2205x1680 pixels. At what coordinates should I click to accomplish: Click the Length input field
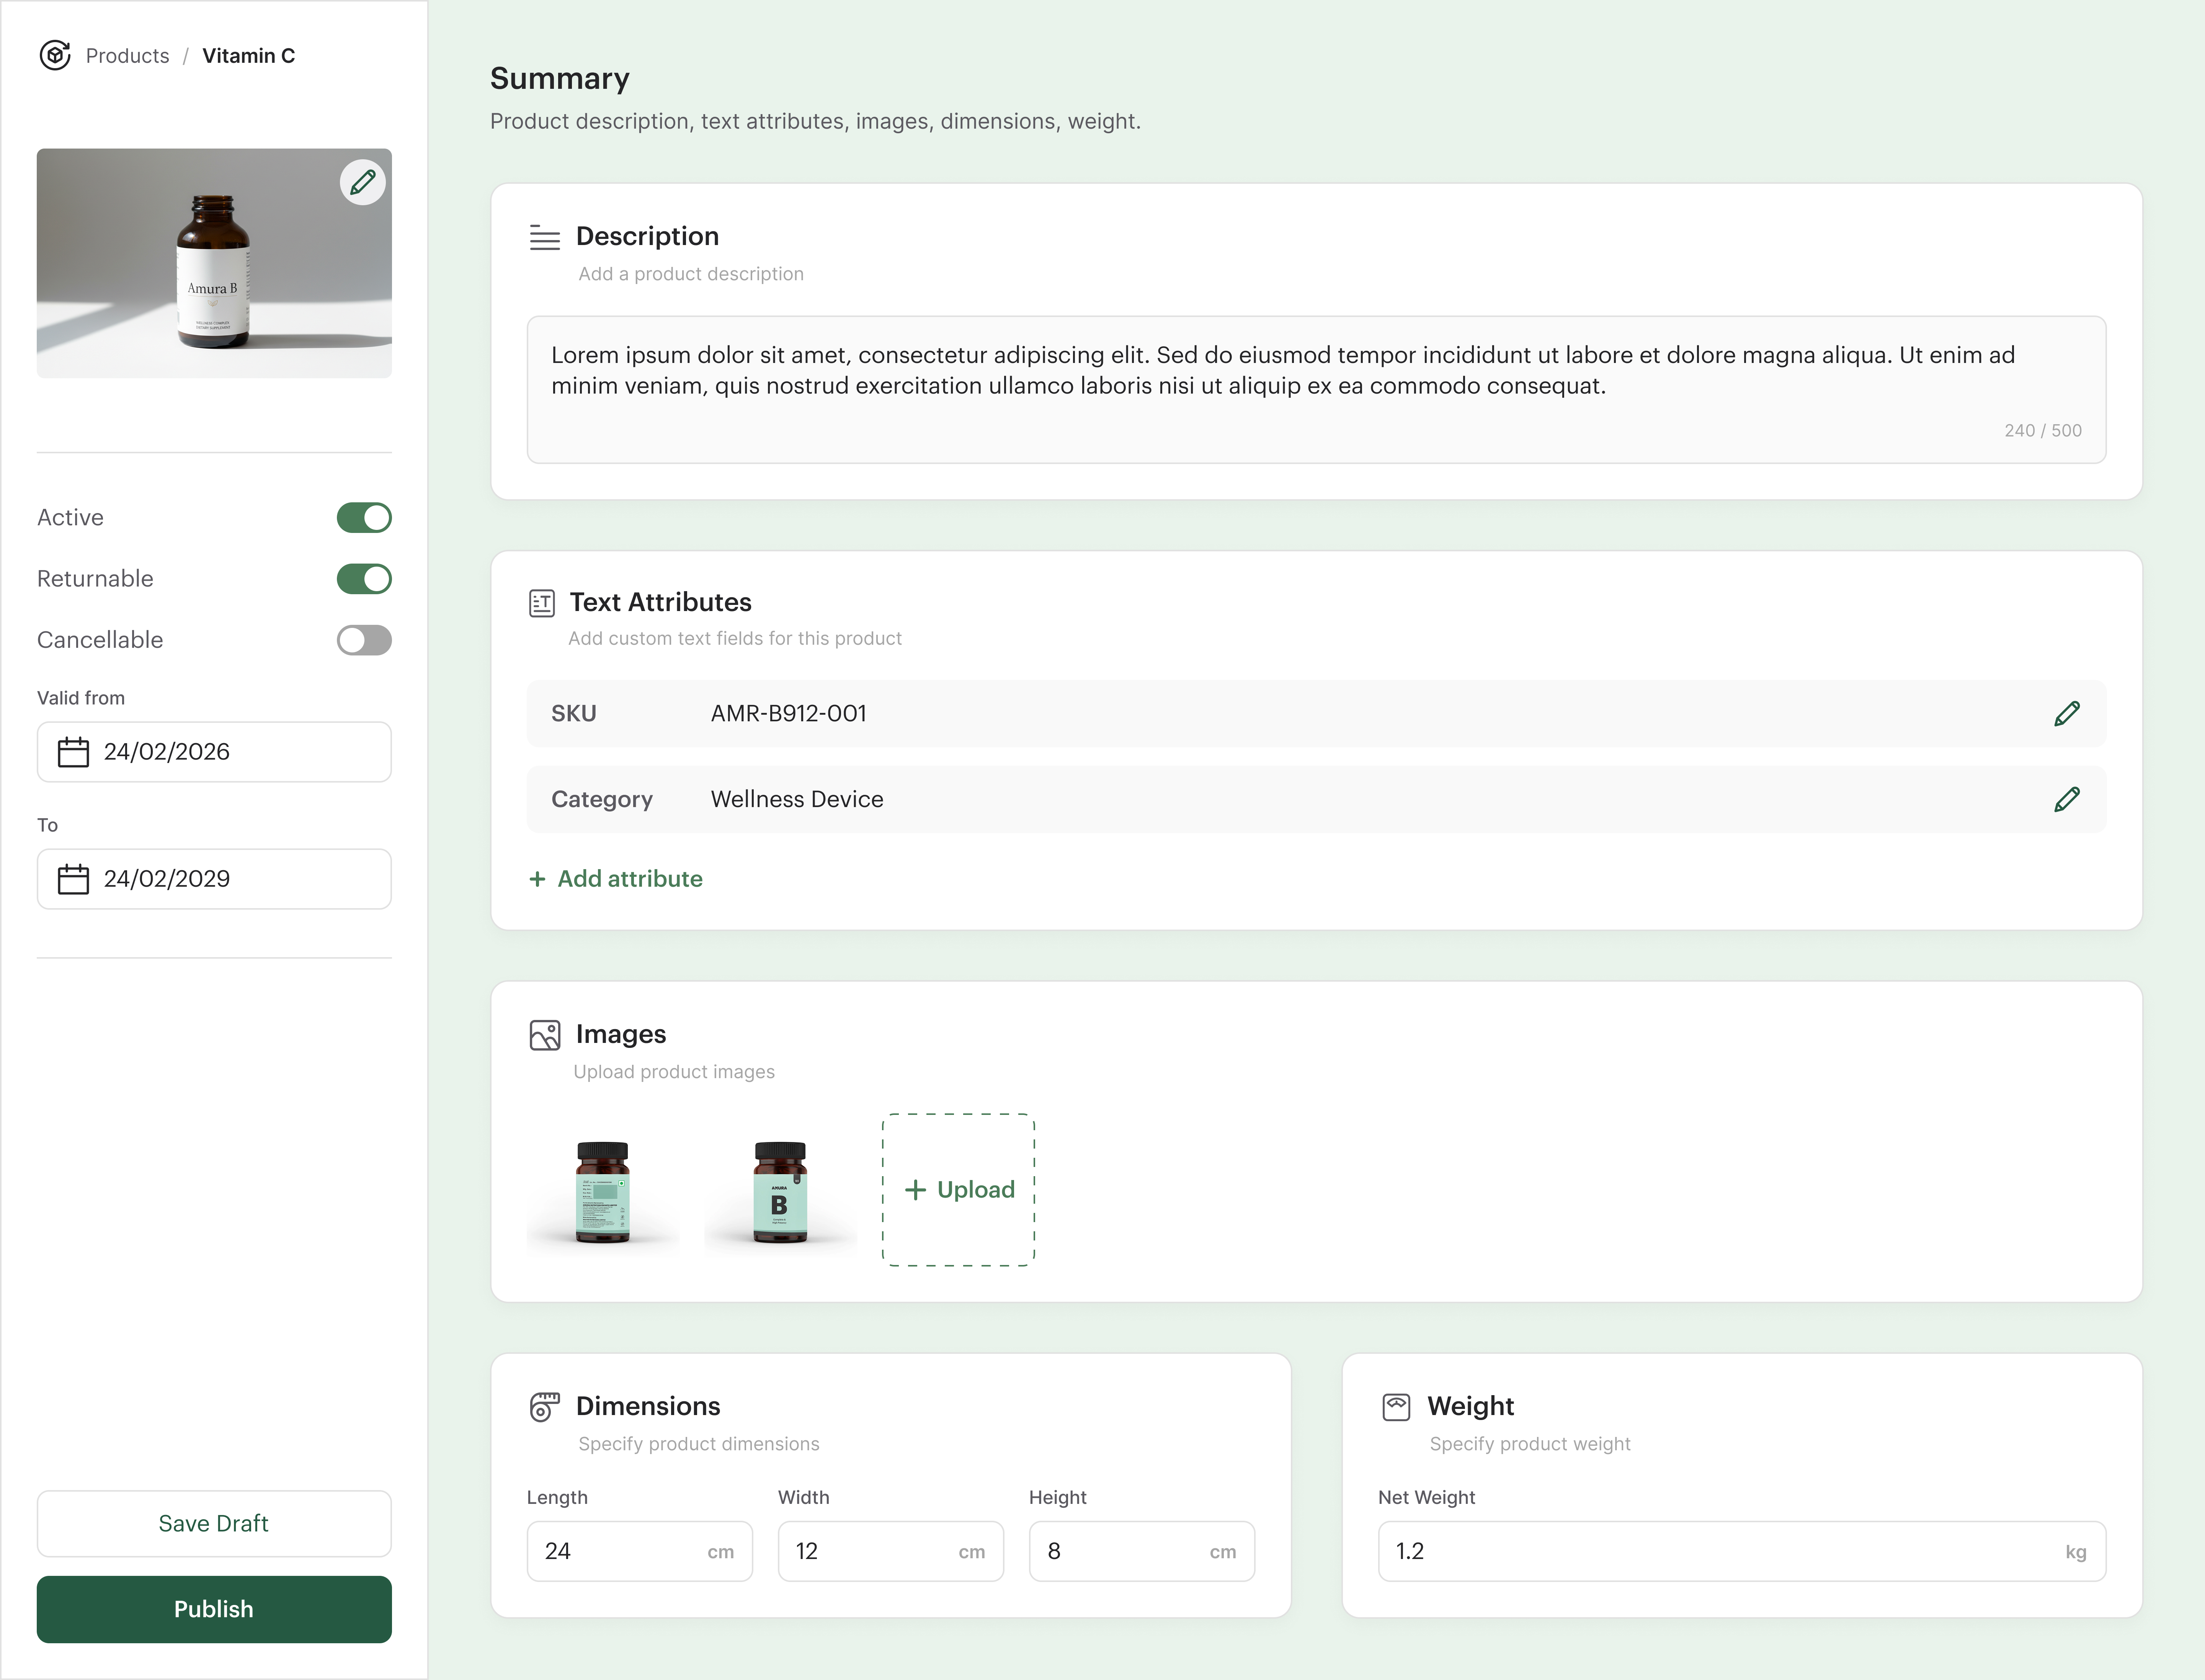coord(640,1551)
